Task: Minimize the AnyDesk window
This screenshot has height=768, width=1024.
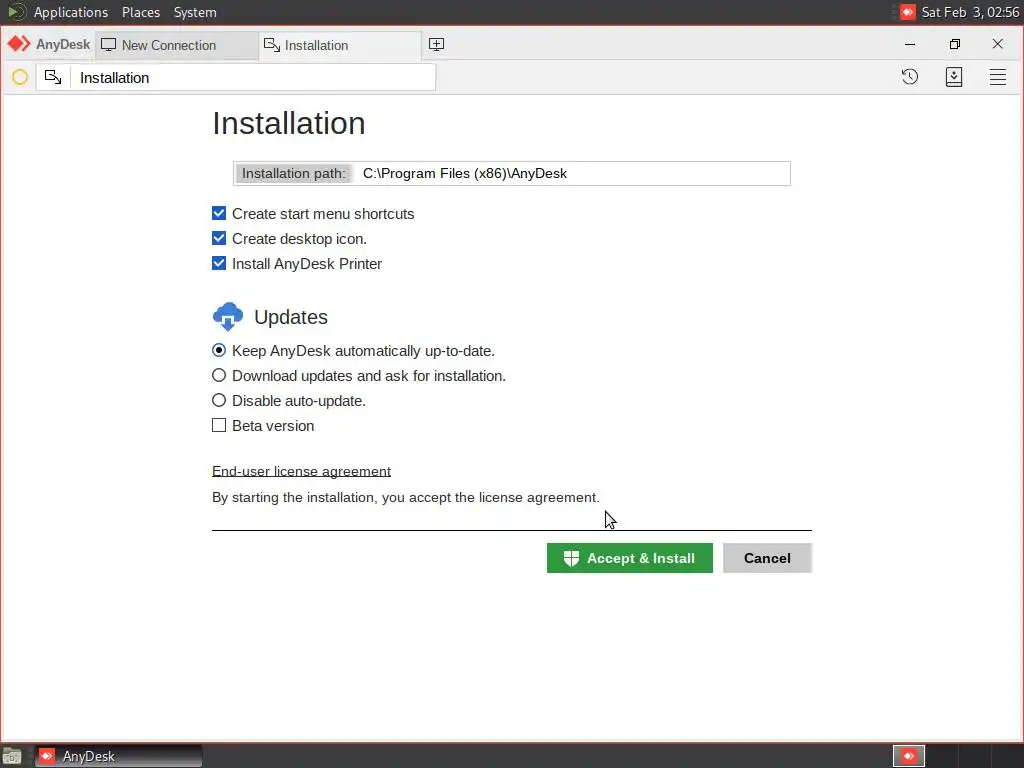Action: (910, 44)
